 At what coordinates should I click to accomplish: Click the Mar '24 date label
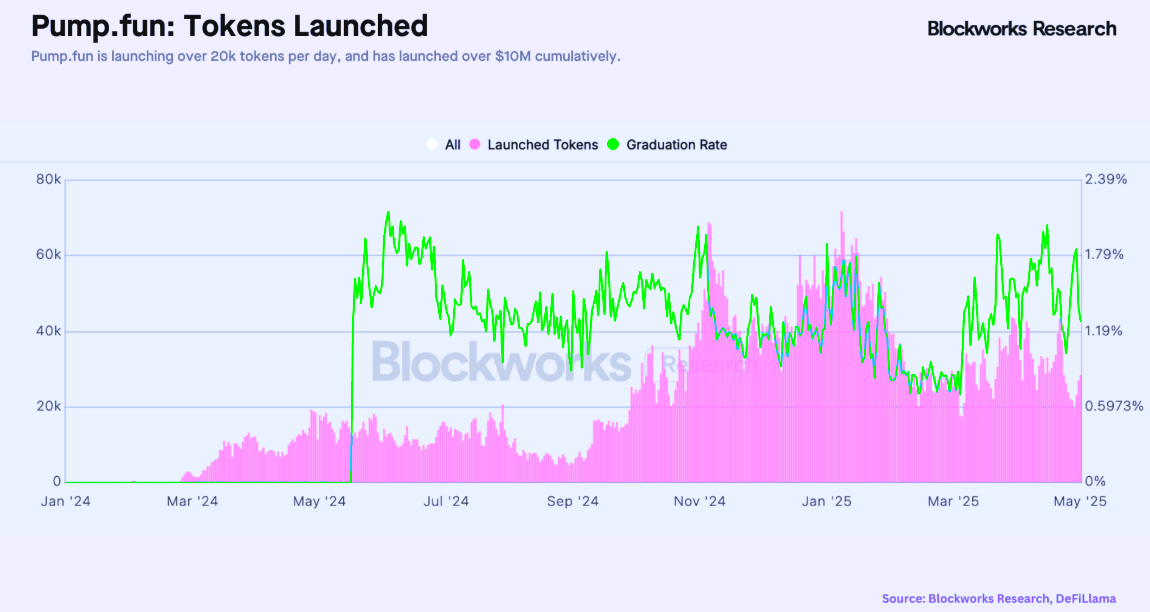192,501
